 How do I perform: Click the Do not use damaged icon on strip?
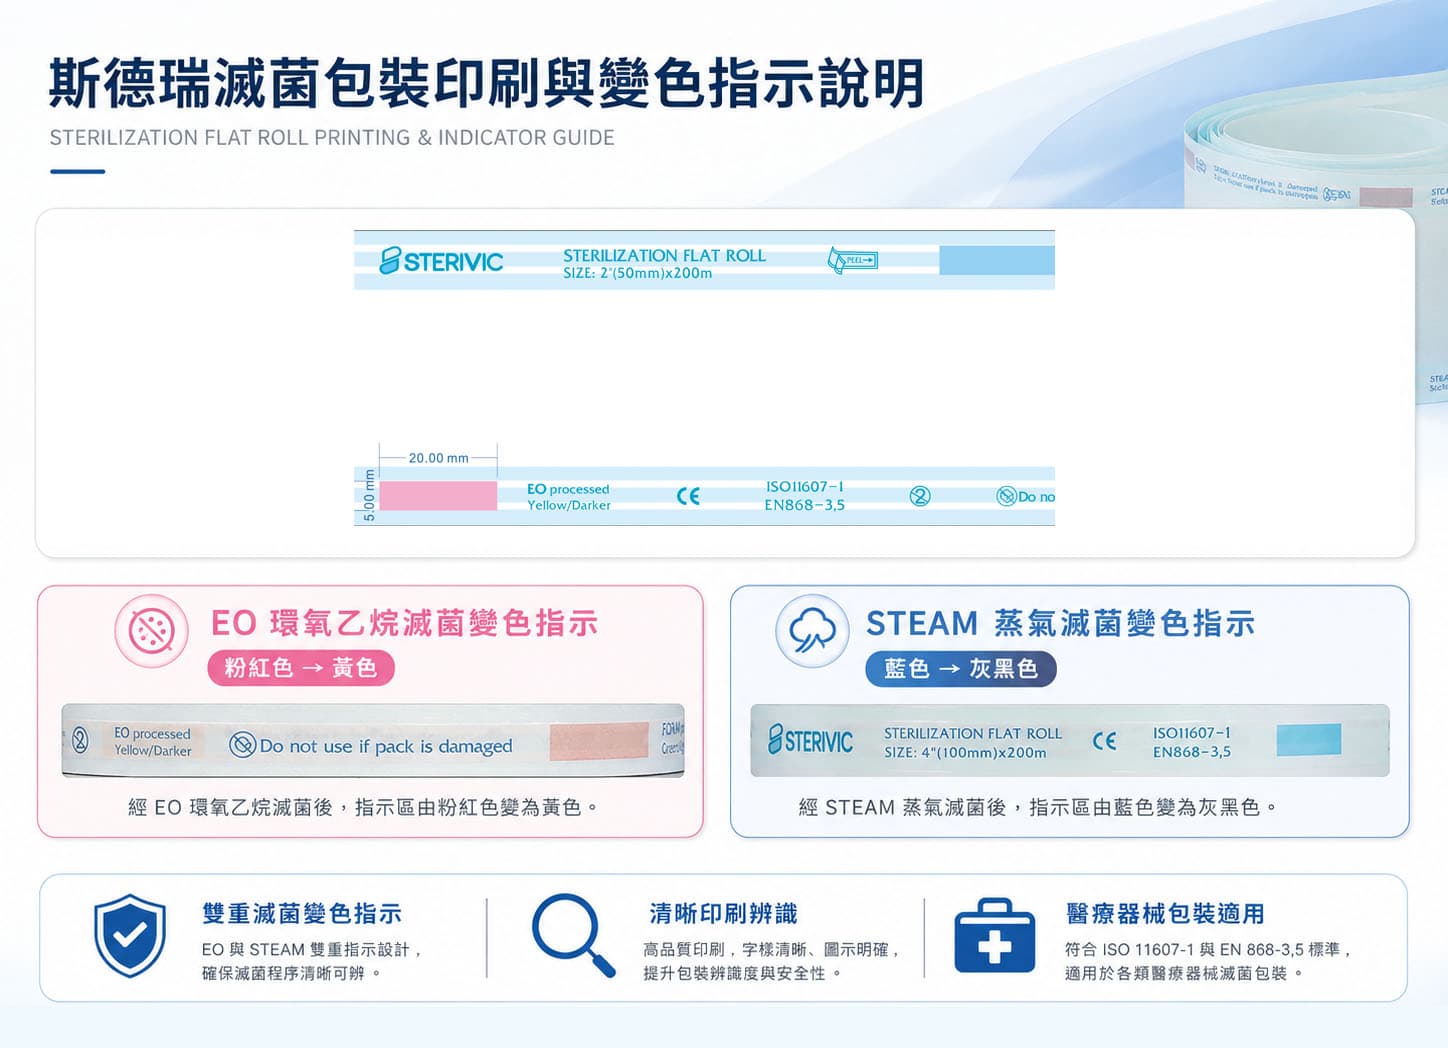point(1006,496)
